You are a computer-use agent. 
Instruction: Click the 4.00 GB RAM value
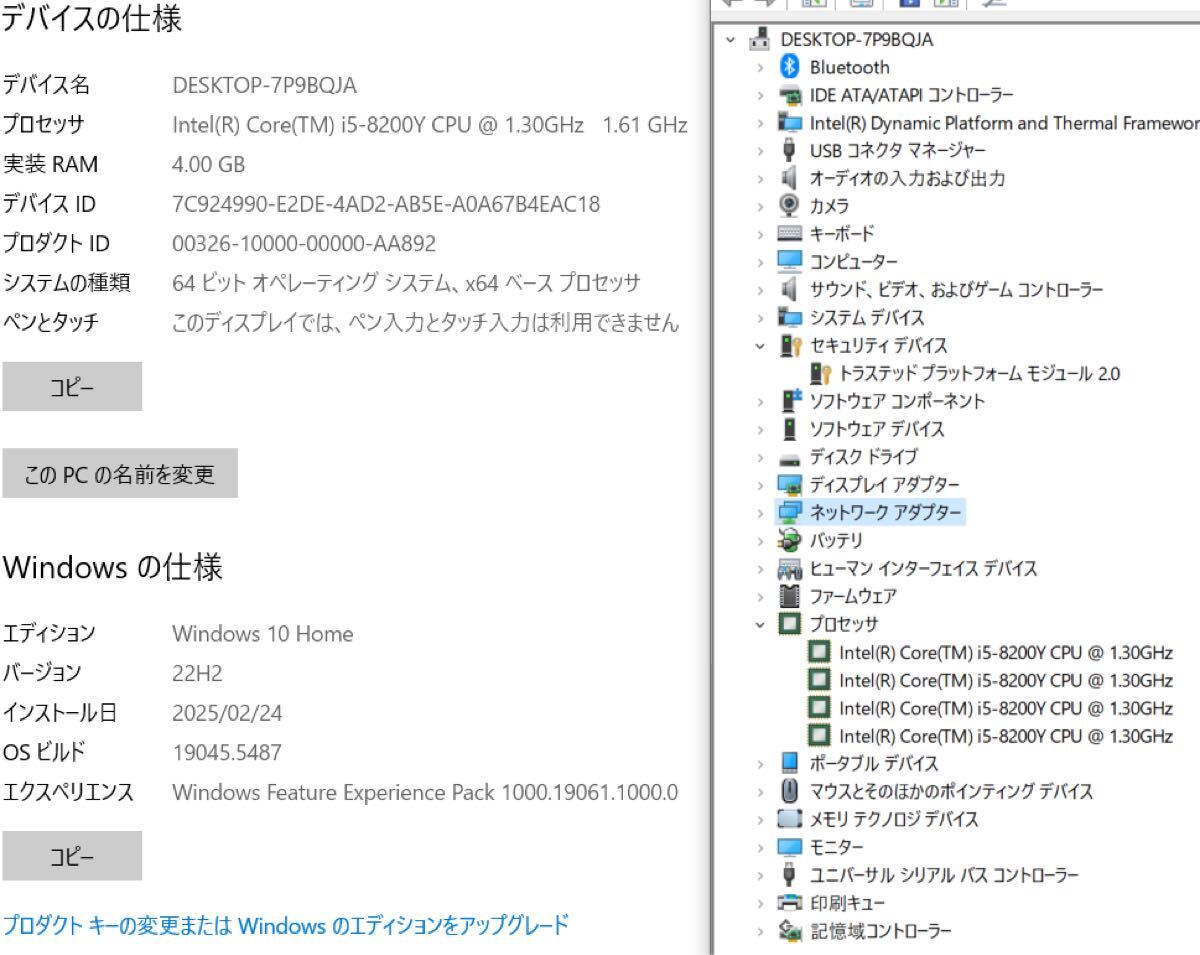[x=208, y=164]
